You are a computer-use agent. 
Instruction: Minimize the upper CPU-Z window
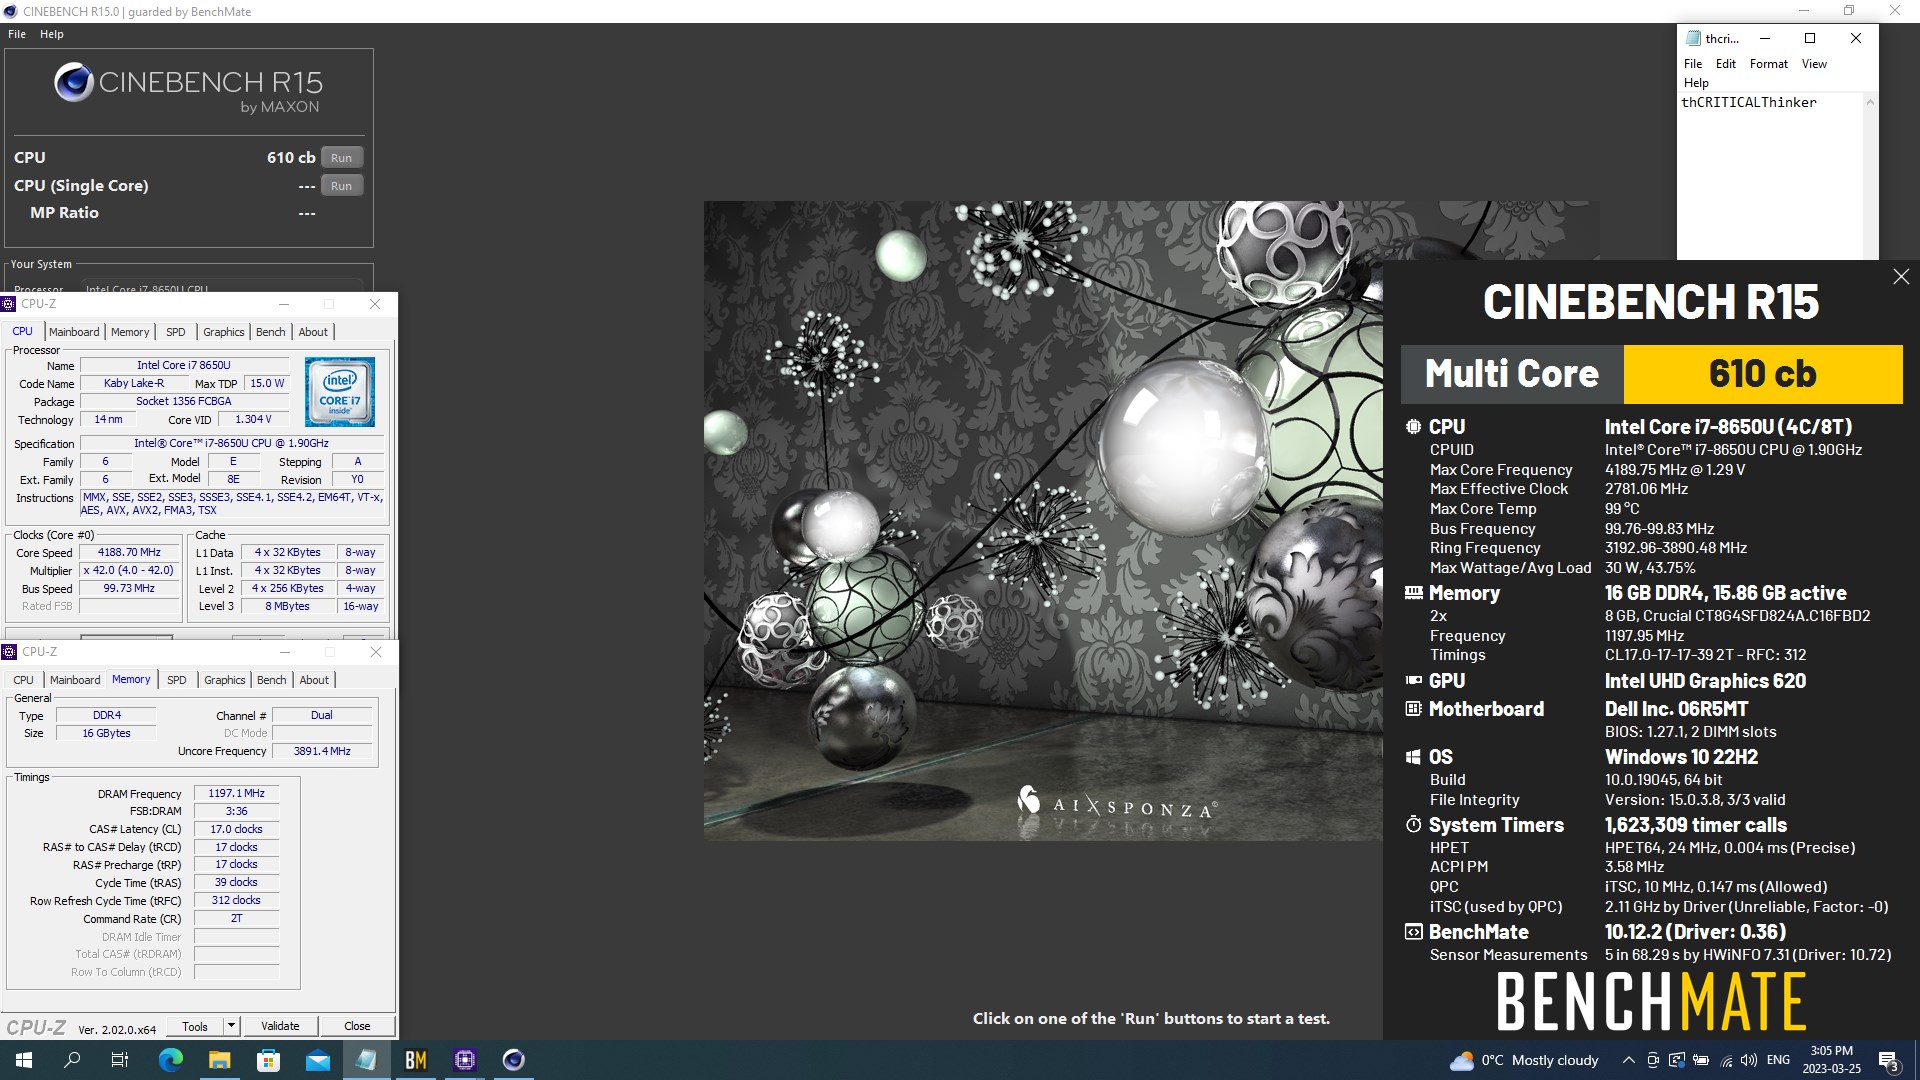(284, 304)
